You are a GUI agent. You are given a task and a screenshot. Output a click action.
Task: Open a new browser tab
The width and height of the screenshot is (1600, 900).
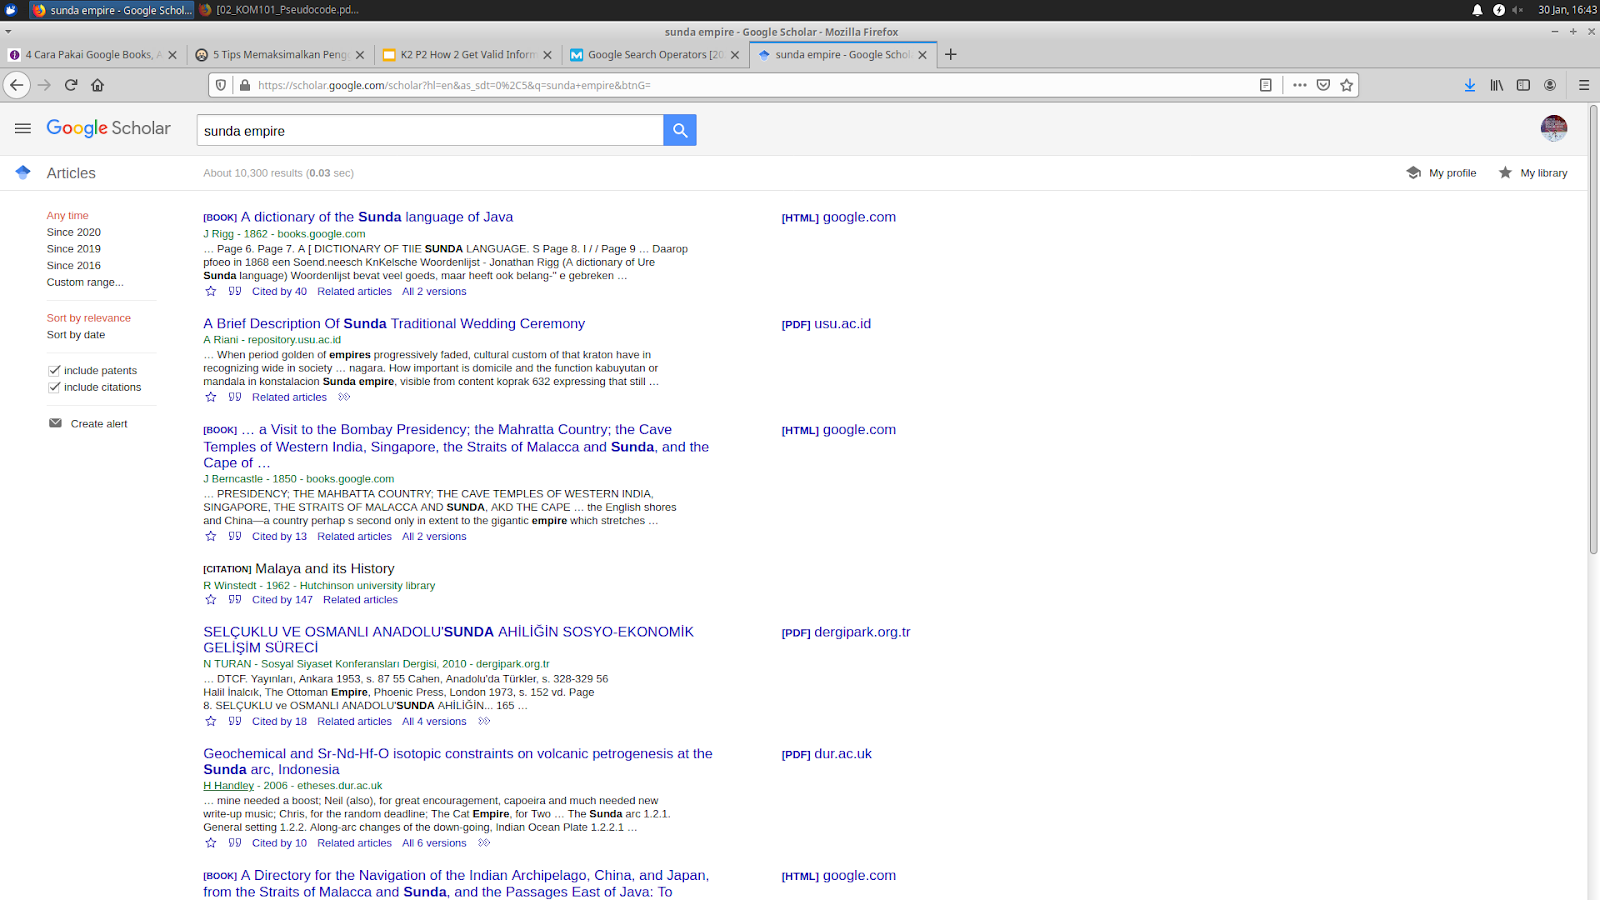(x=951, y=54)
